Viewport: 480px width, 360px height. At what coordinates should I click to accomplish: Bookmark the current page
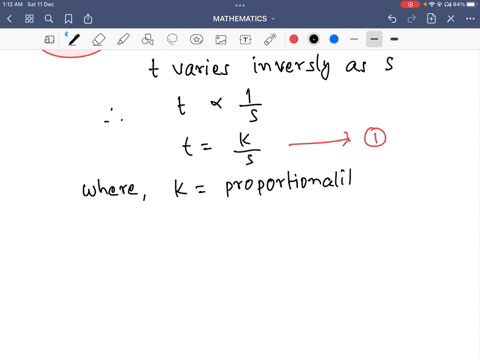[68, 19]
